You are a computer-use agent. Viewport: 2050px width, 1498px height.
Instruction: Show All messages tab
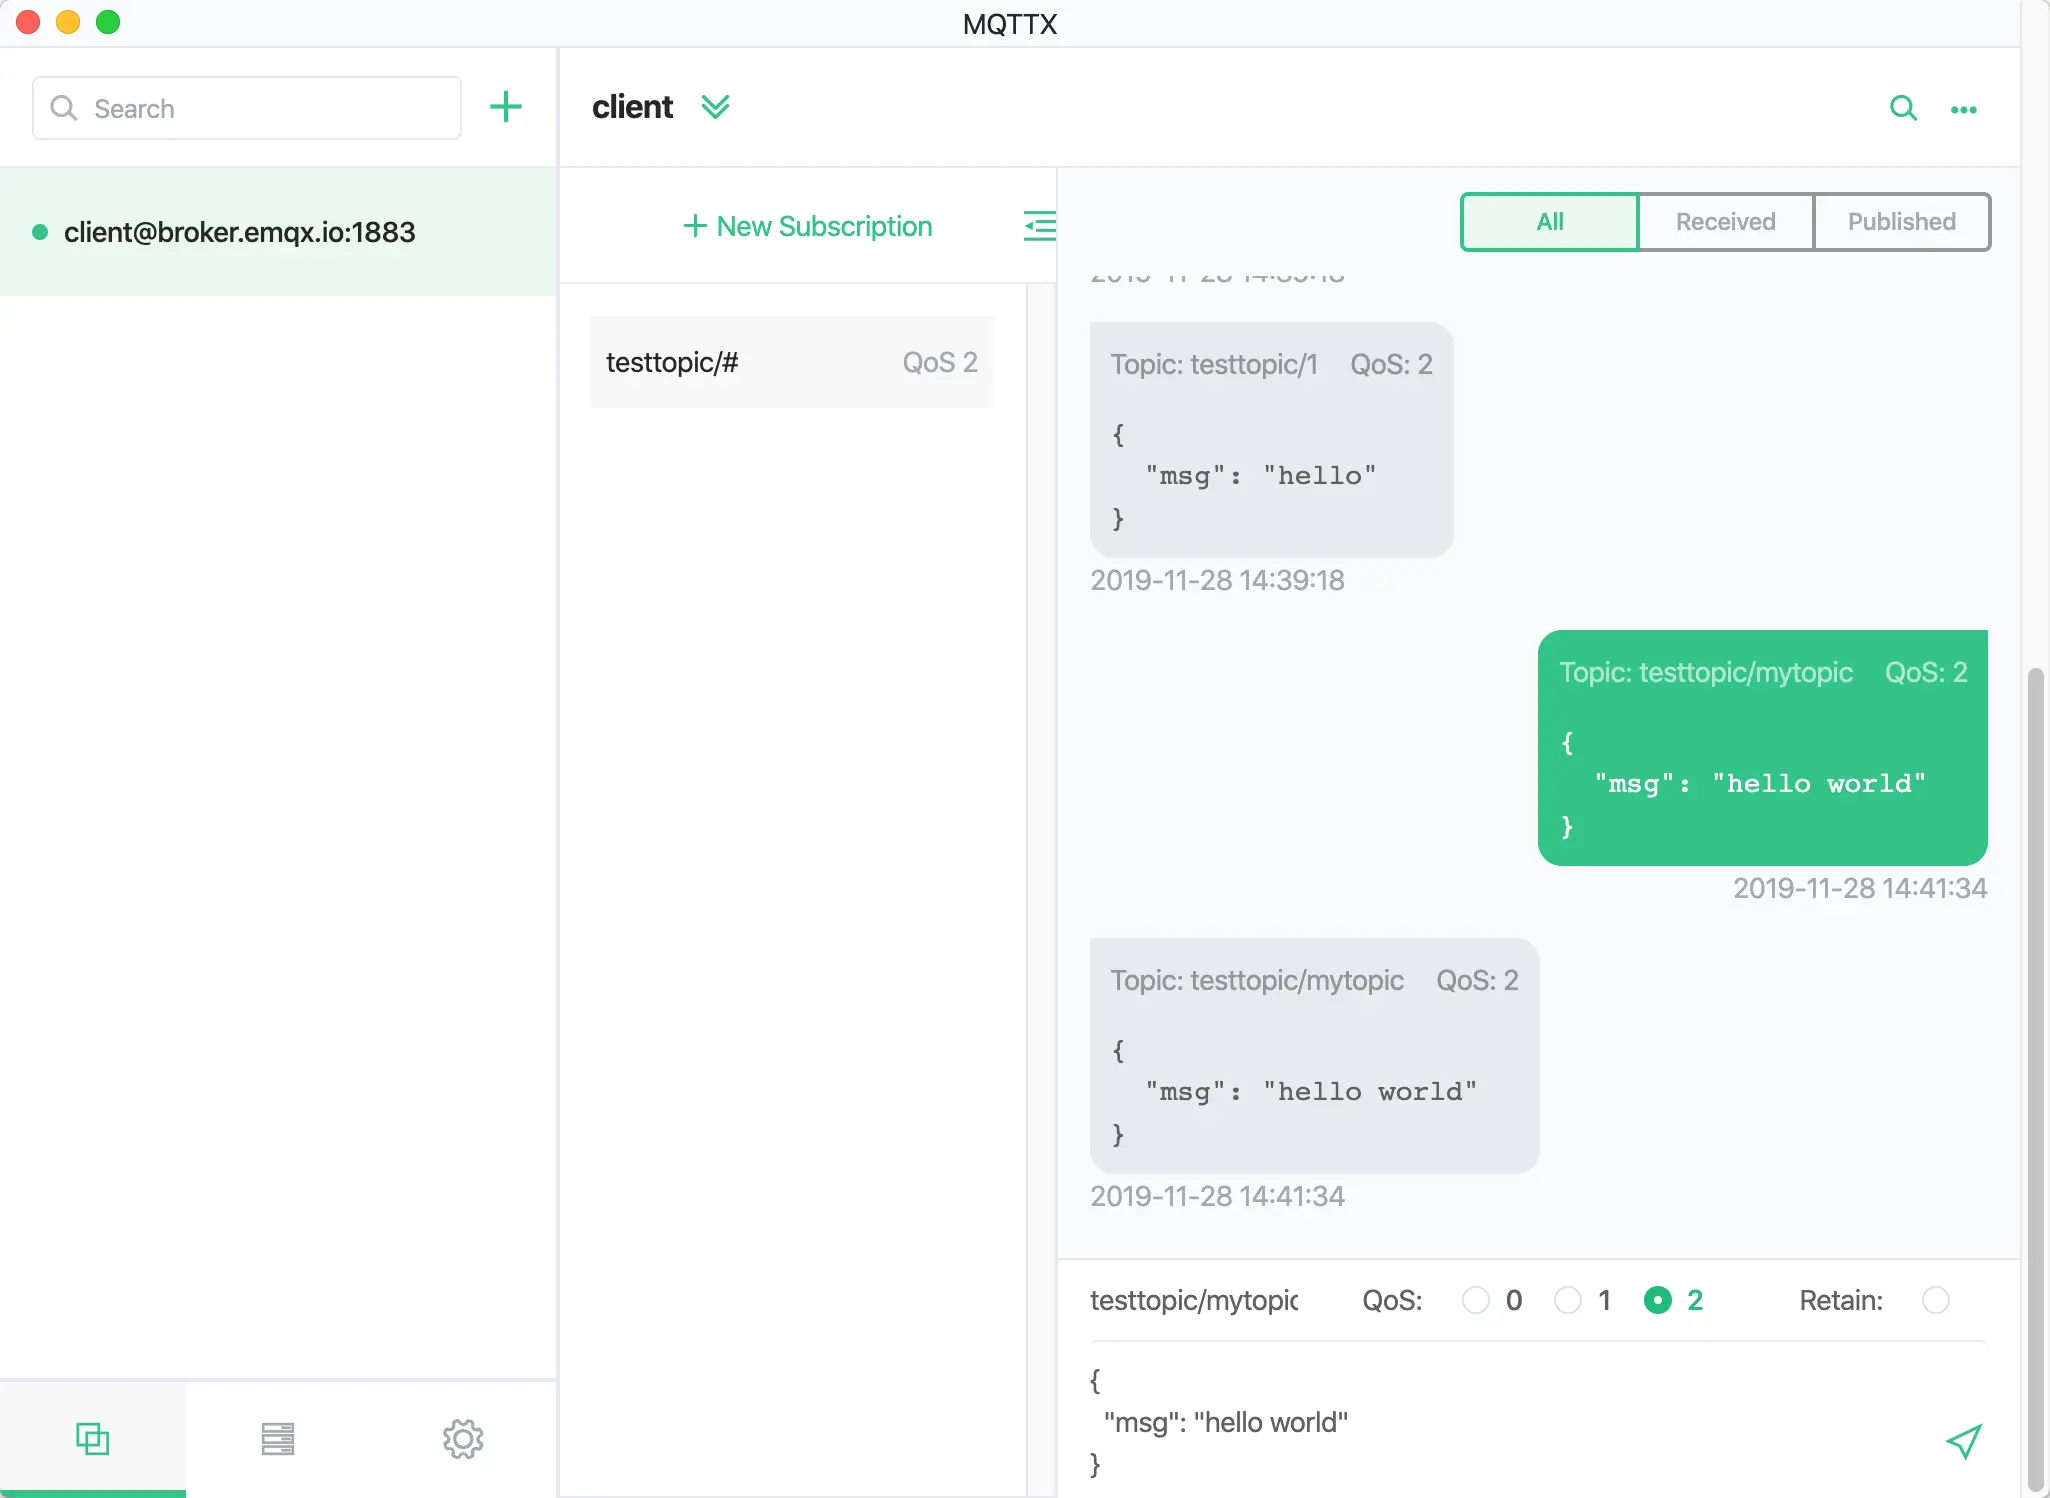(1549, 222)
